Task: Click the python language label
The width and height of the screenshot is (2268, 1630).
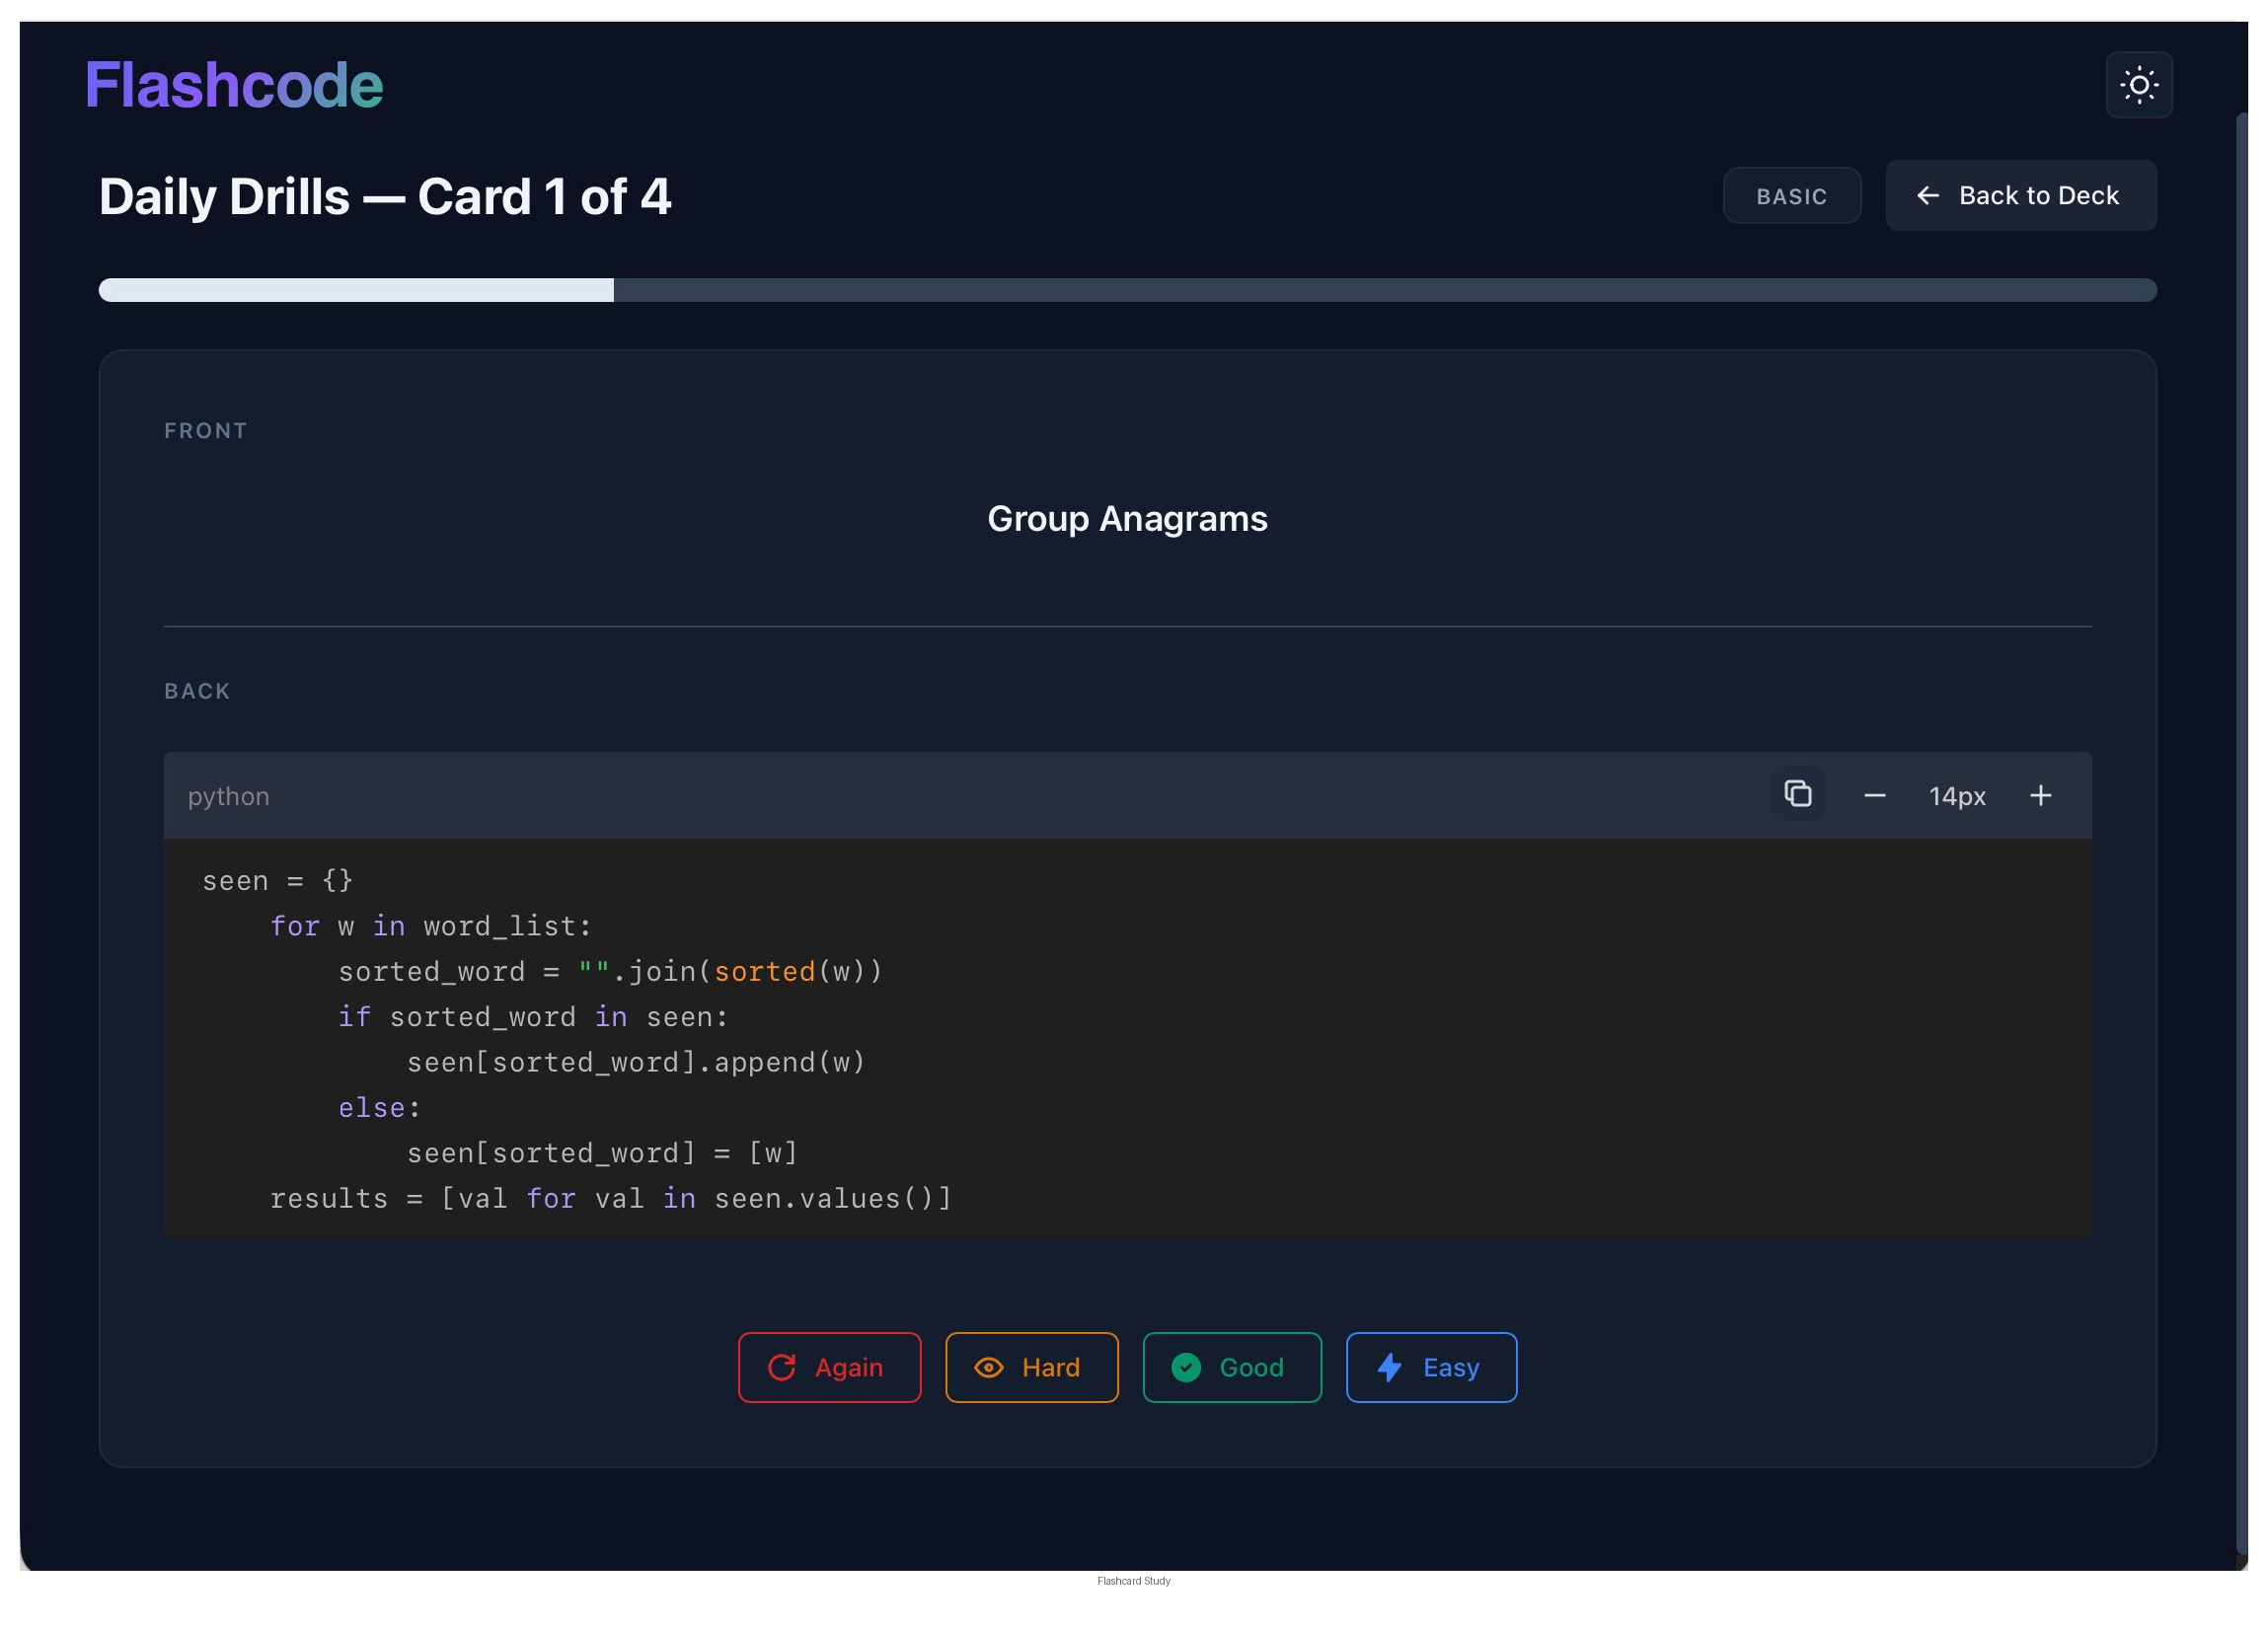Action: [229, 796]
